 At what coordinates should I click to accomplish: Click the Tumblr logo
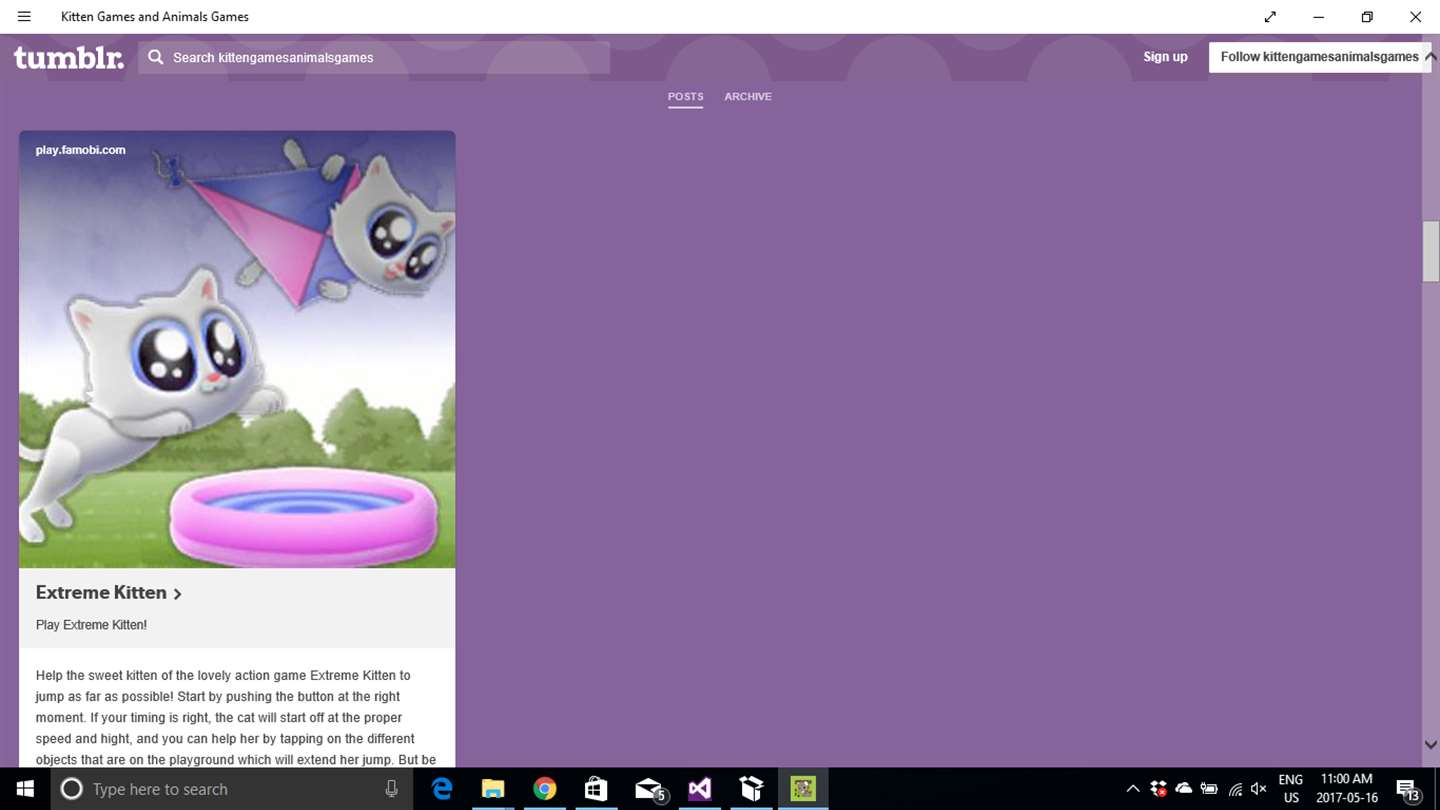(x=69, y=57)
